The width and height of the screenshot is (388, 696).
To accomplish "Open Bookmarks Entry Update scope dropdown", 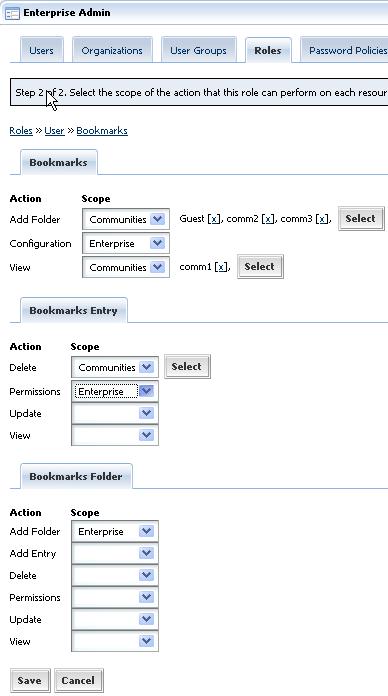I will [x=115, y=414].
